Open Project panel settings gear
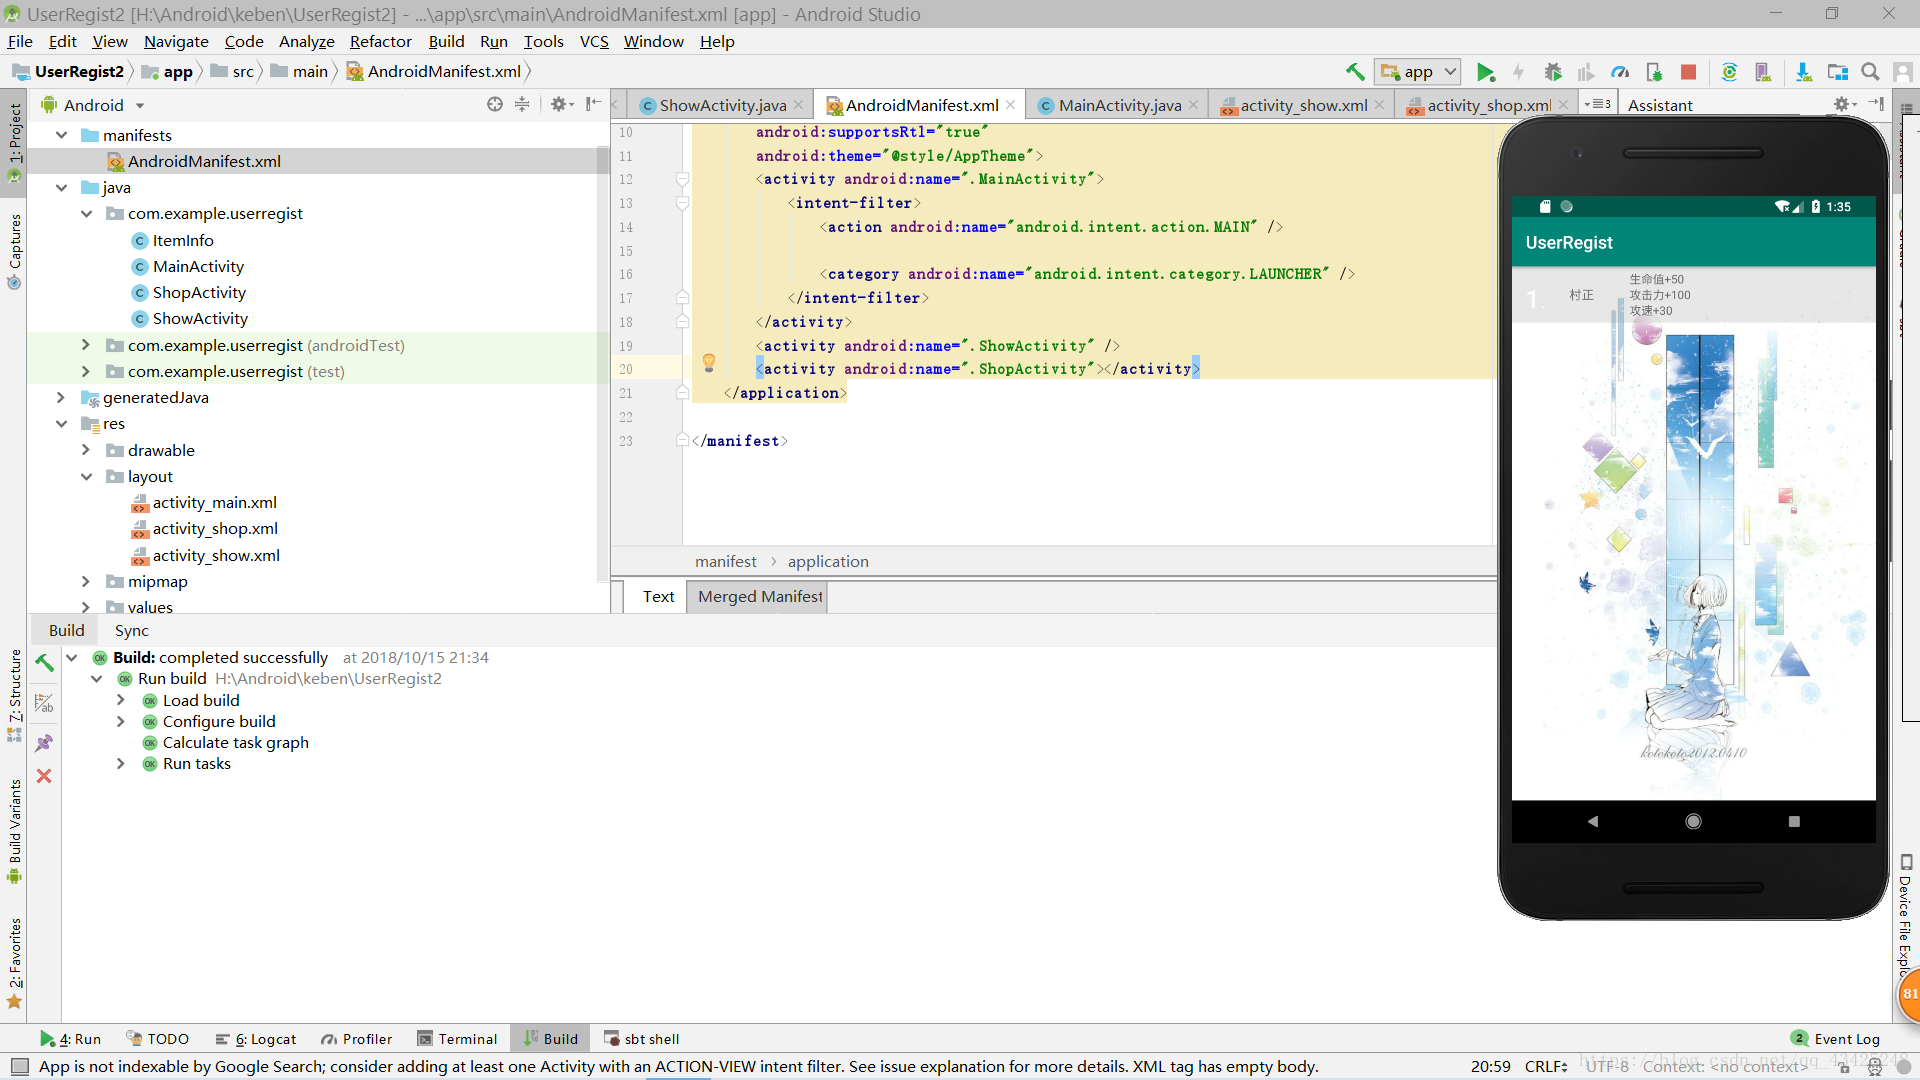This screenshot has width=1920, height=1080. pyautogui.click(x=562, y=104)
